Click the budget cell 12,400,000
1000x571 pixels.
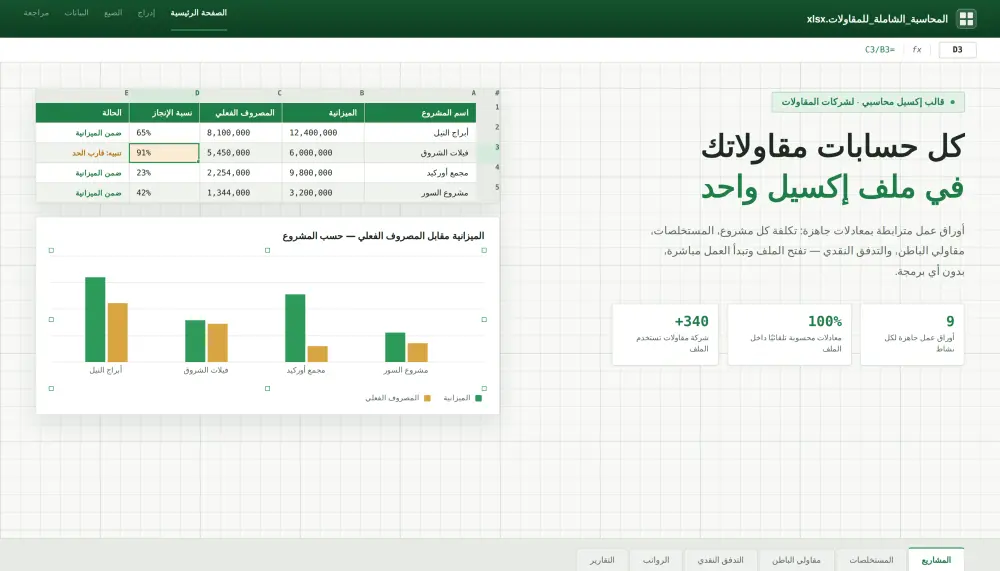[x=323, y=133]
